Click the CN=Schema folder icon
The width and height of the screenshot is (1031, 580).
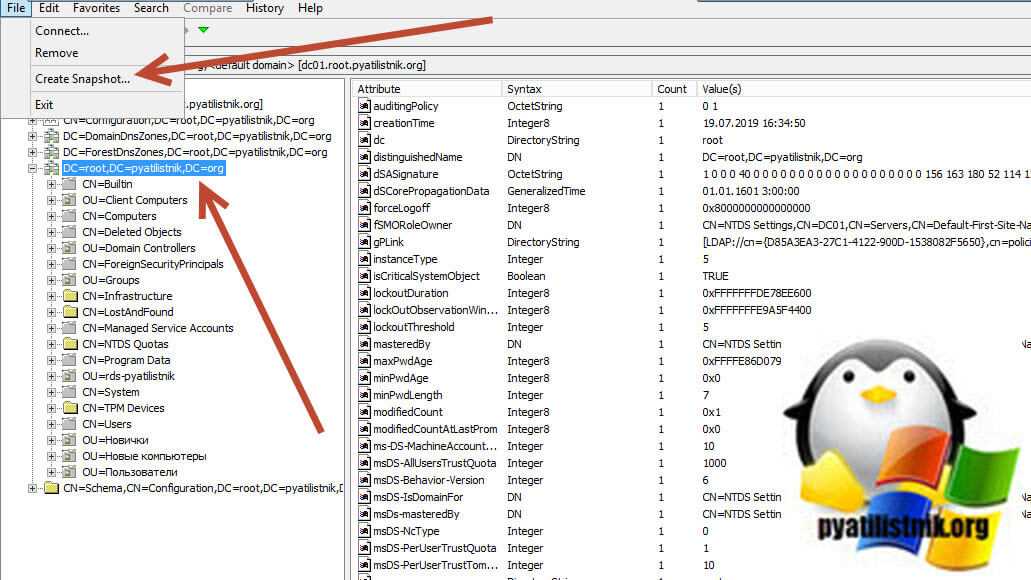coord(51,488)
